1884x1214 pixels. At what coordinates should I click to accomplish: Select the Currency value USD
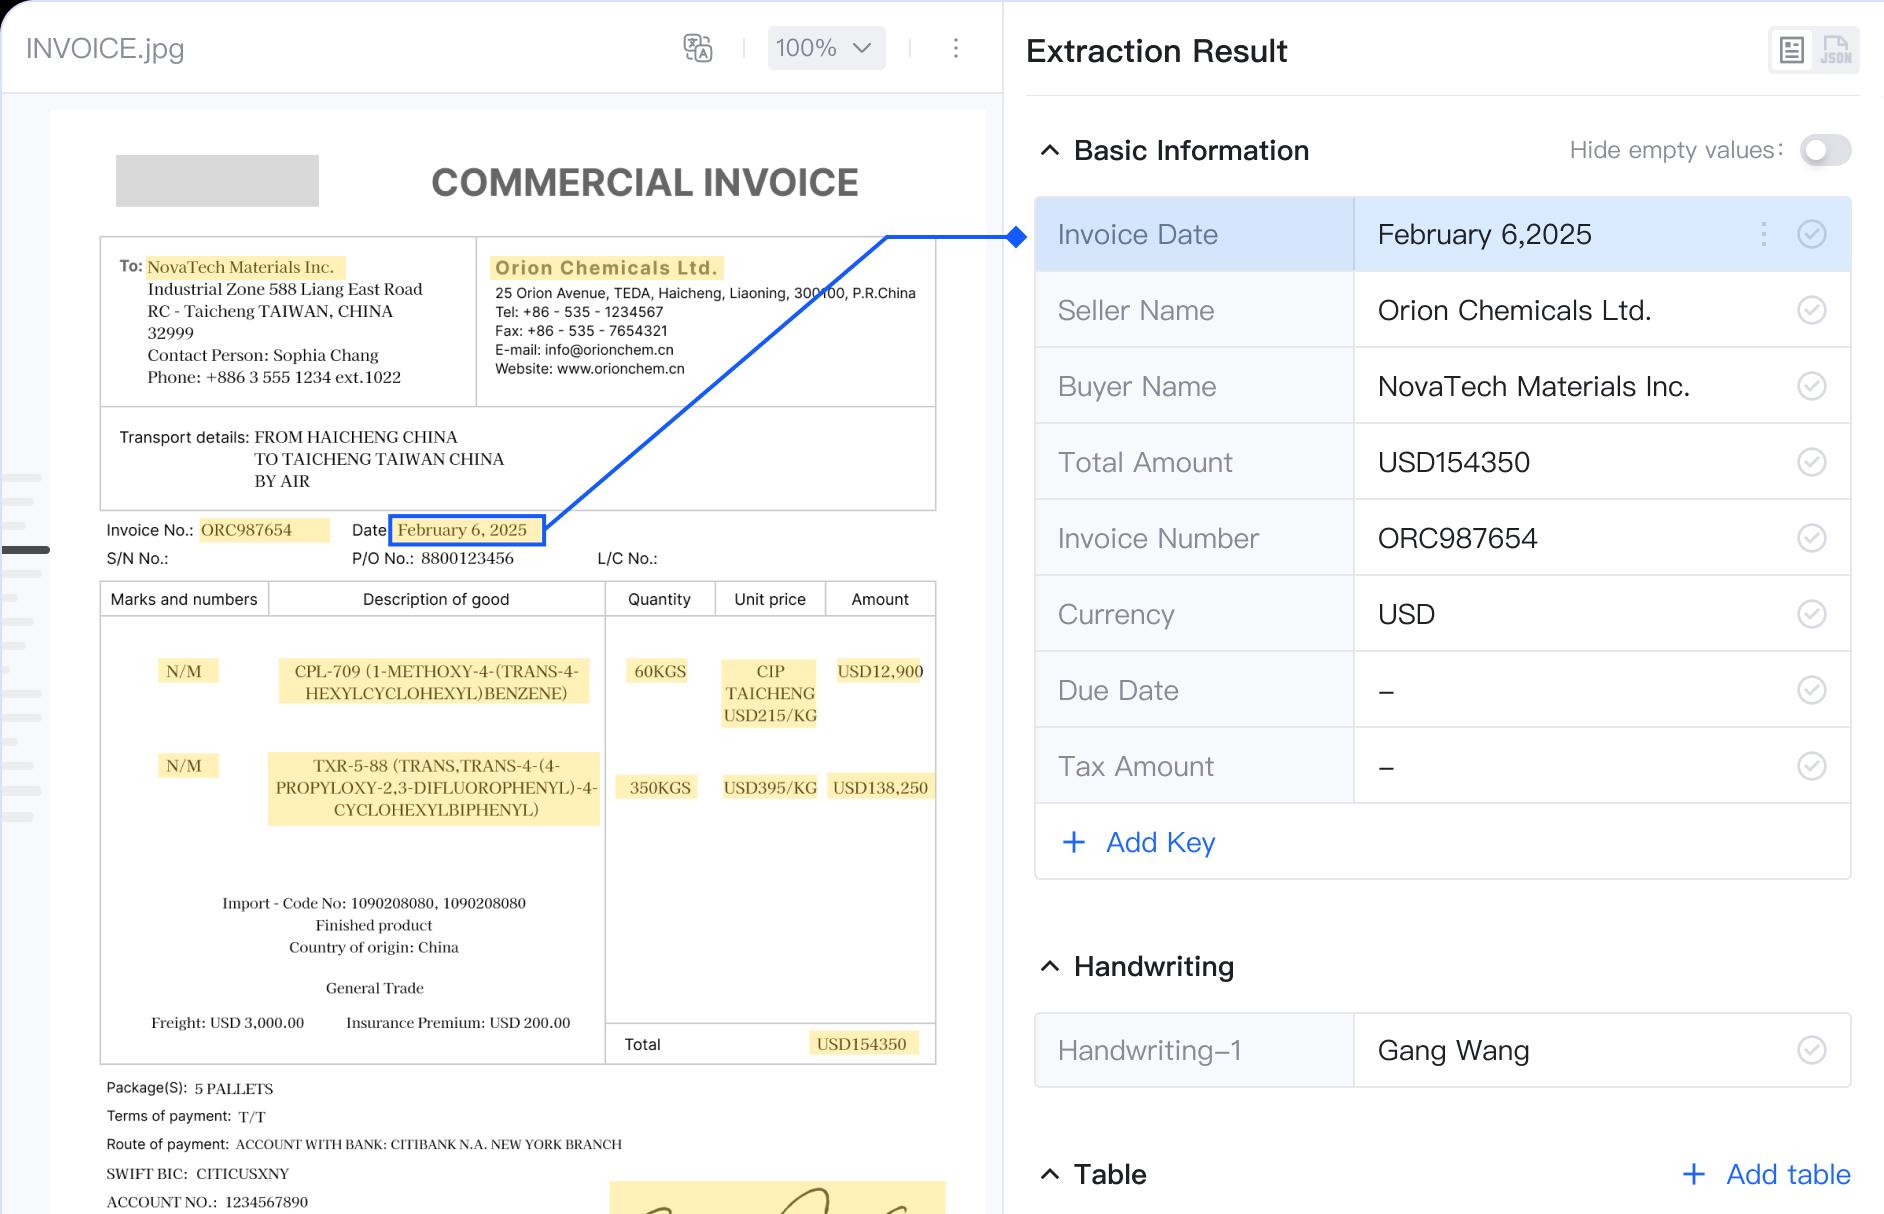click(1406, 614)
